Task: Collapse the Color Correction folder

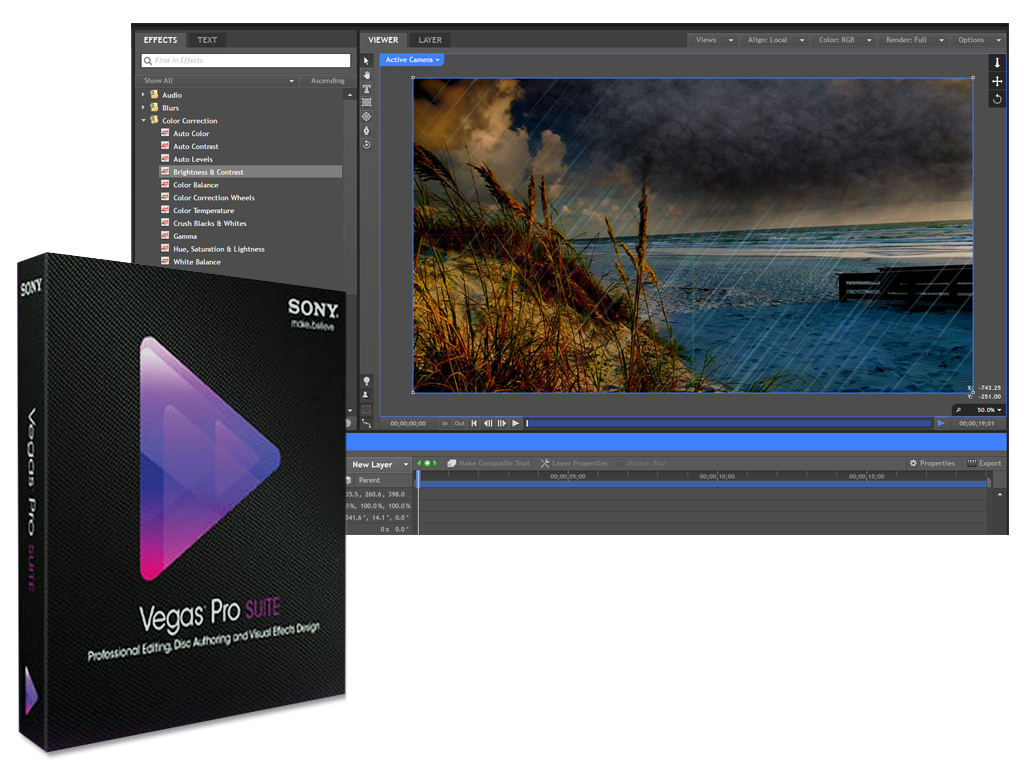Action: point(143,121)
